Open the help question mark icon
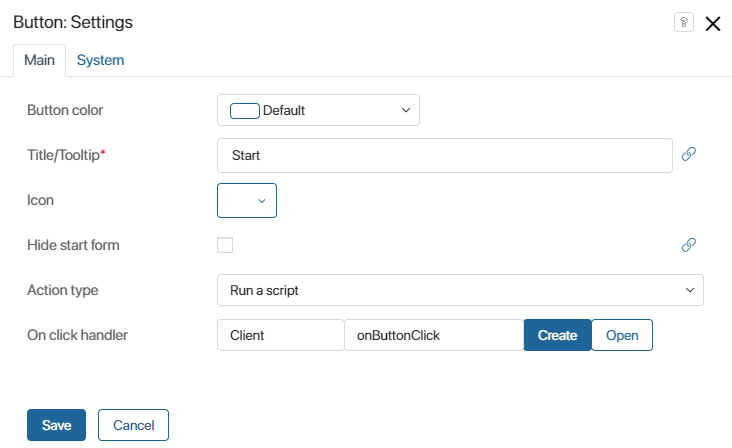732x448 pixels. click(x=684, y=23)
